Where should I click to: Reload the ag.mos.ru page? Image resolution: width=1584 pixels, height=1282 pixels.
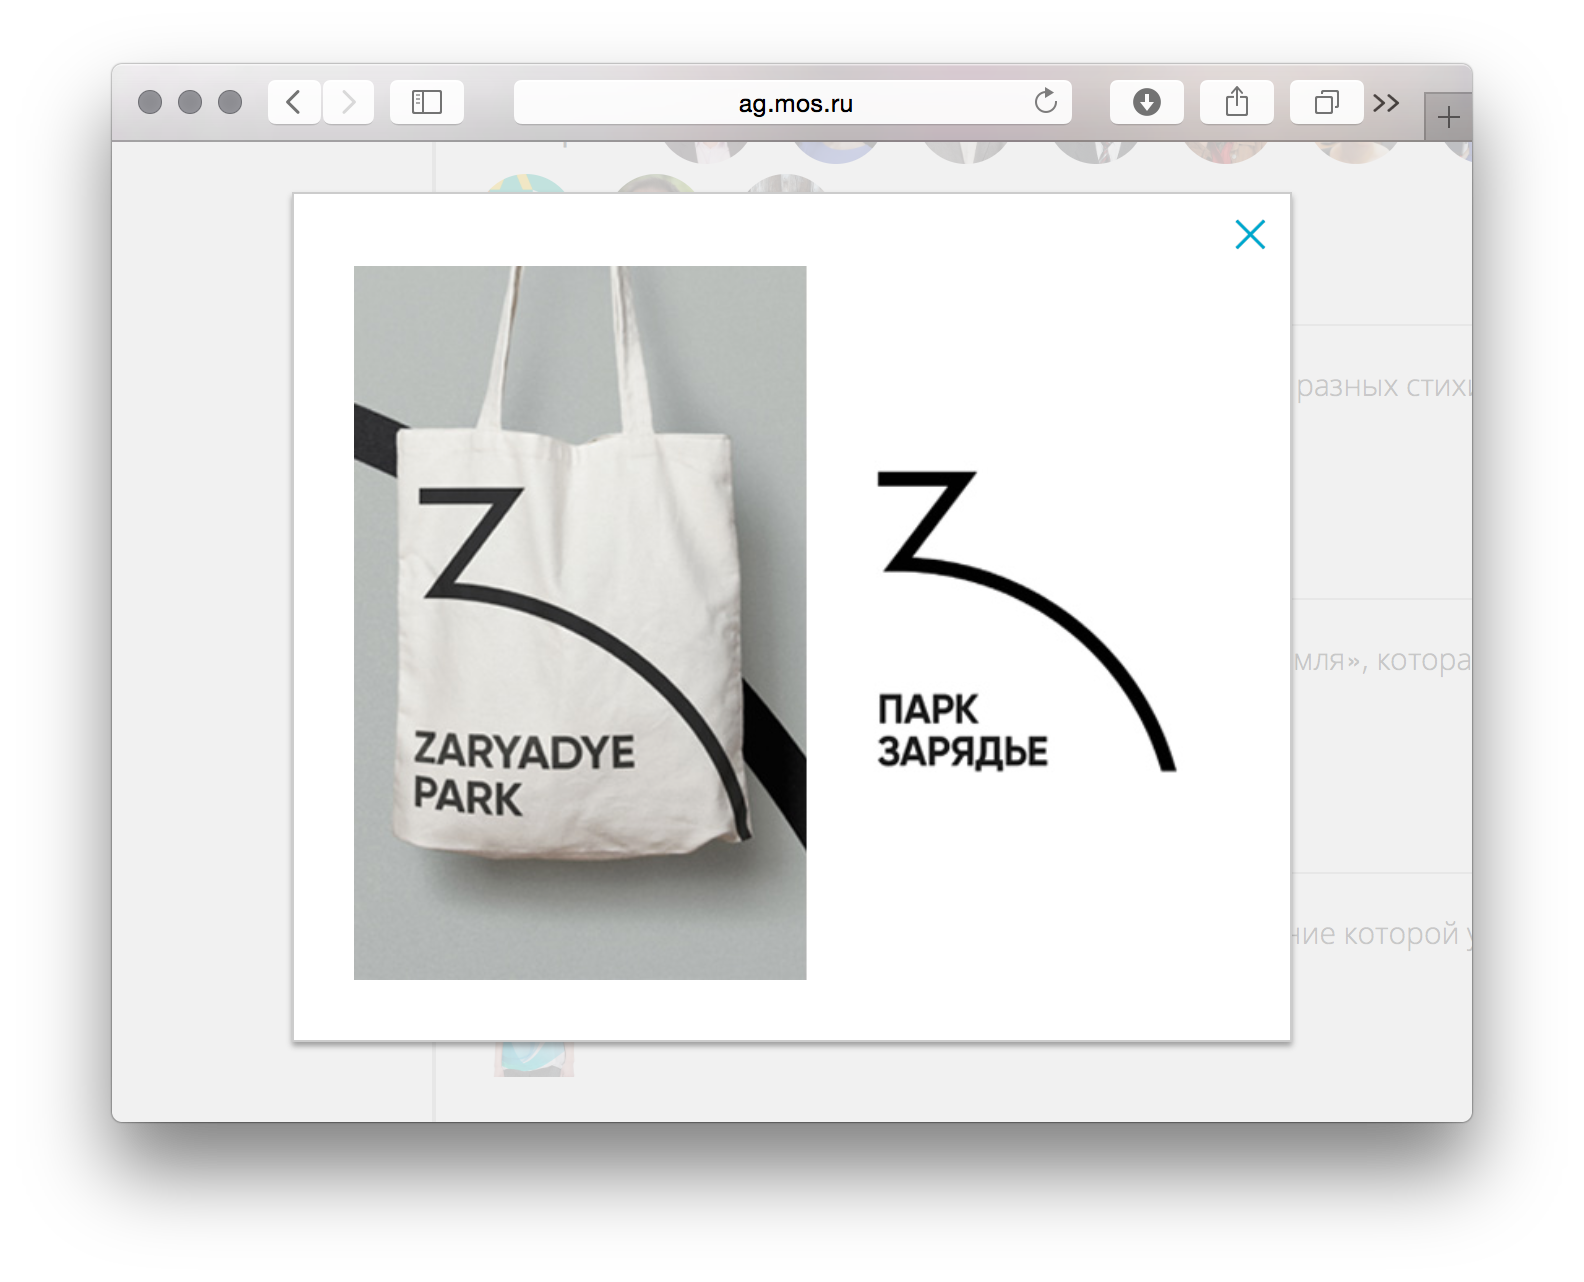click(x=1045, y=102)
